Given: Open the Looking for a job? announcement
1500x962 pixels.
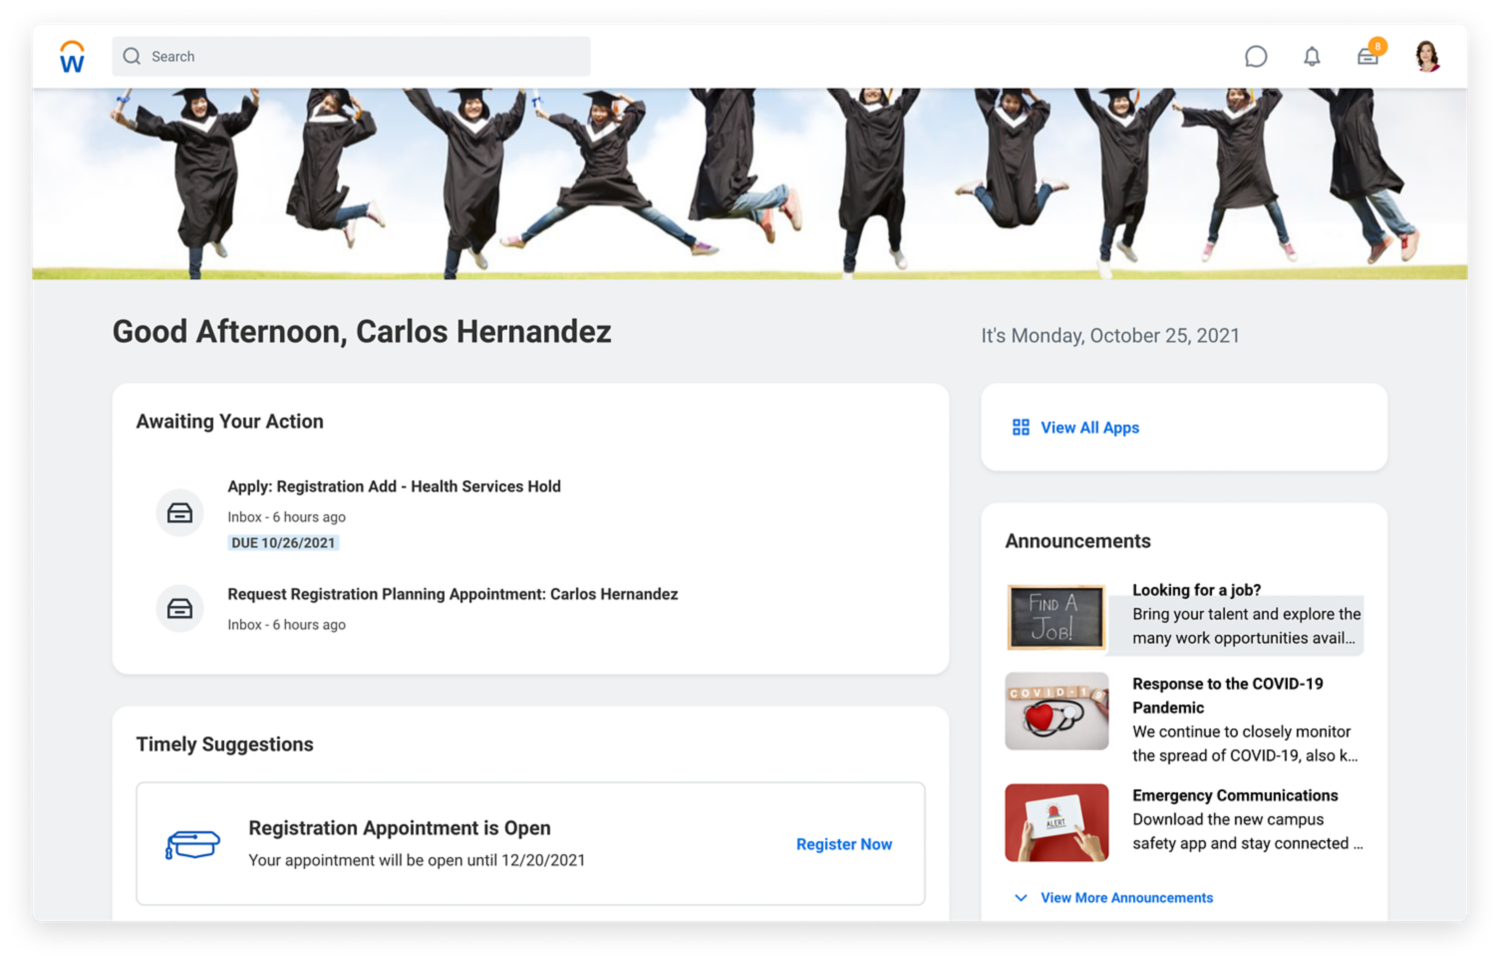Looking at the screenshot, I should (x=1196, y=590).
